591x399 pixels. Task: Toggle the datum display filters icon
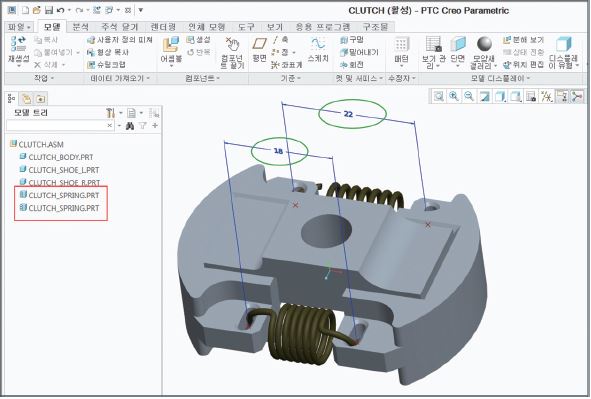click(546, 96)
